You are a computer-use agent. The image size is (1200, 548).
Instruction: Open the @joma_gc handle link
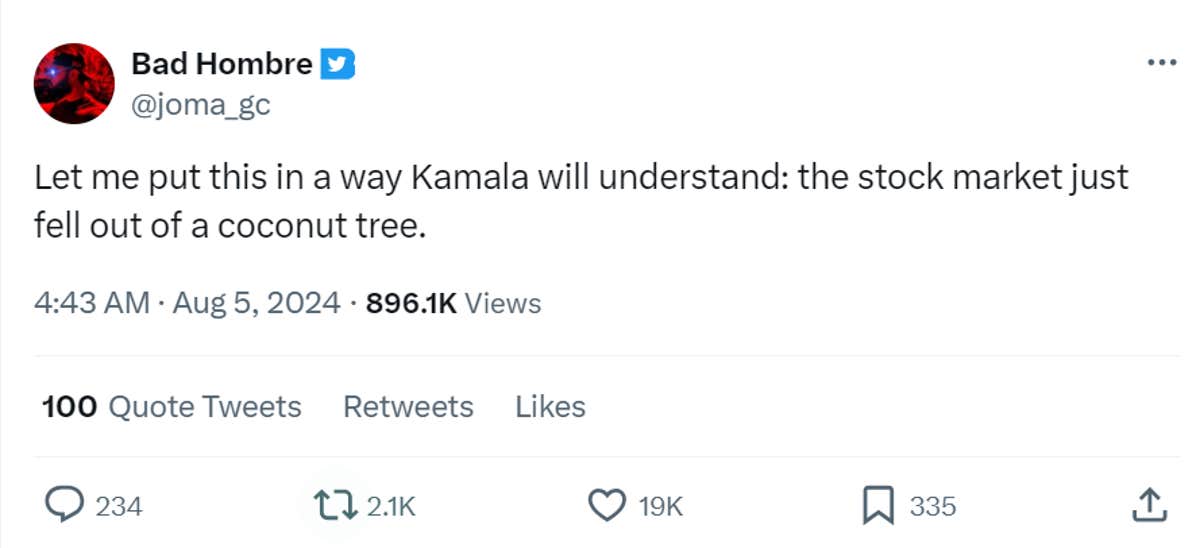pyautogui.click(x=200, y=104)
